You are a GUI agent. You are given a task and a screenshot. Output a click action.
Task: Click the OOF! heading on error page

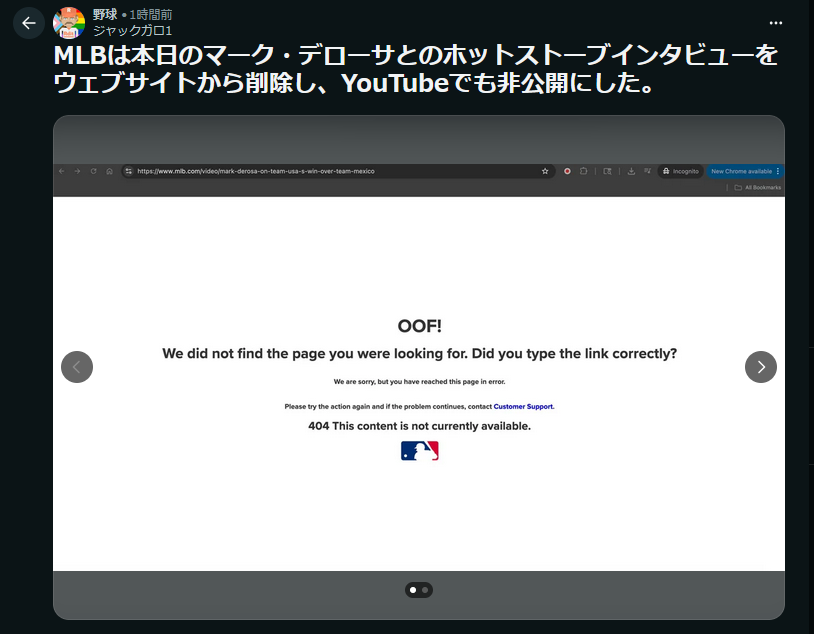tap(419, 326)
